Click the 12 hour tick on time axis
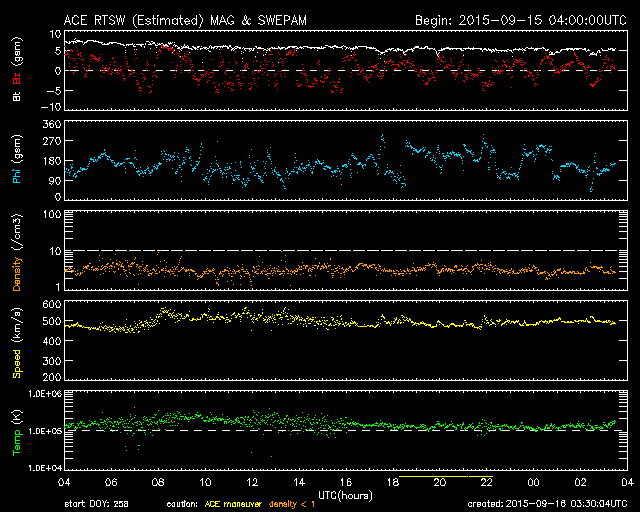The image size is (640, 512). 252,483
